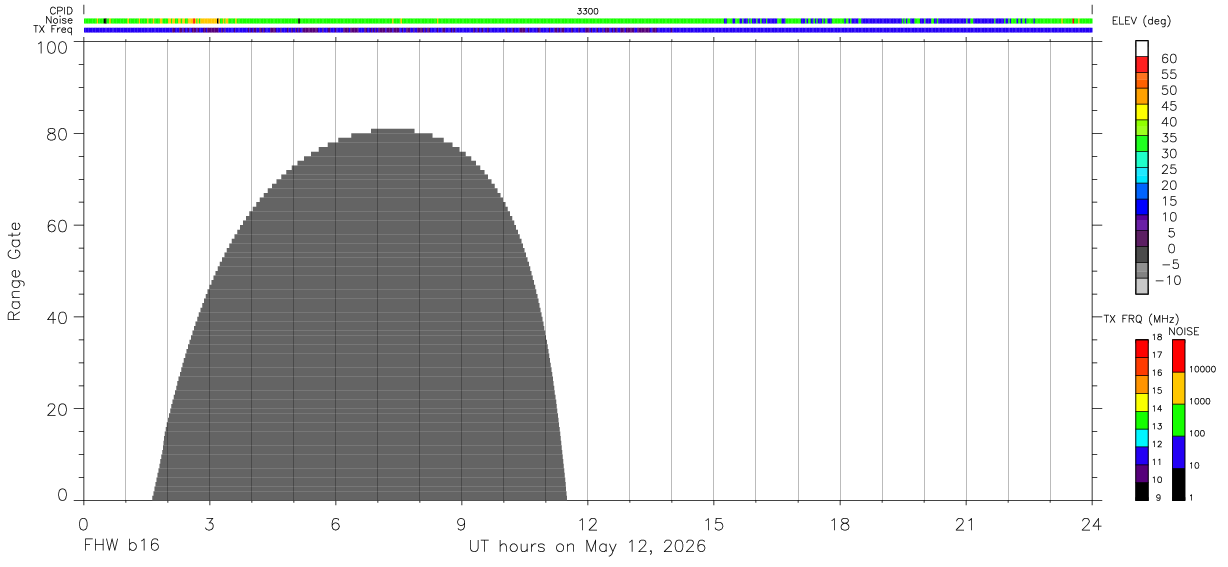1228x567 pixels.
Task: Select the black 9 MHz TX FRQ swatch
Action: 1142,491
